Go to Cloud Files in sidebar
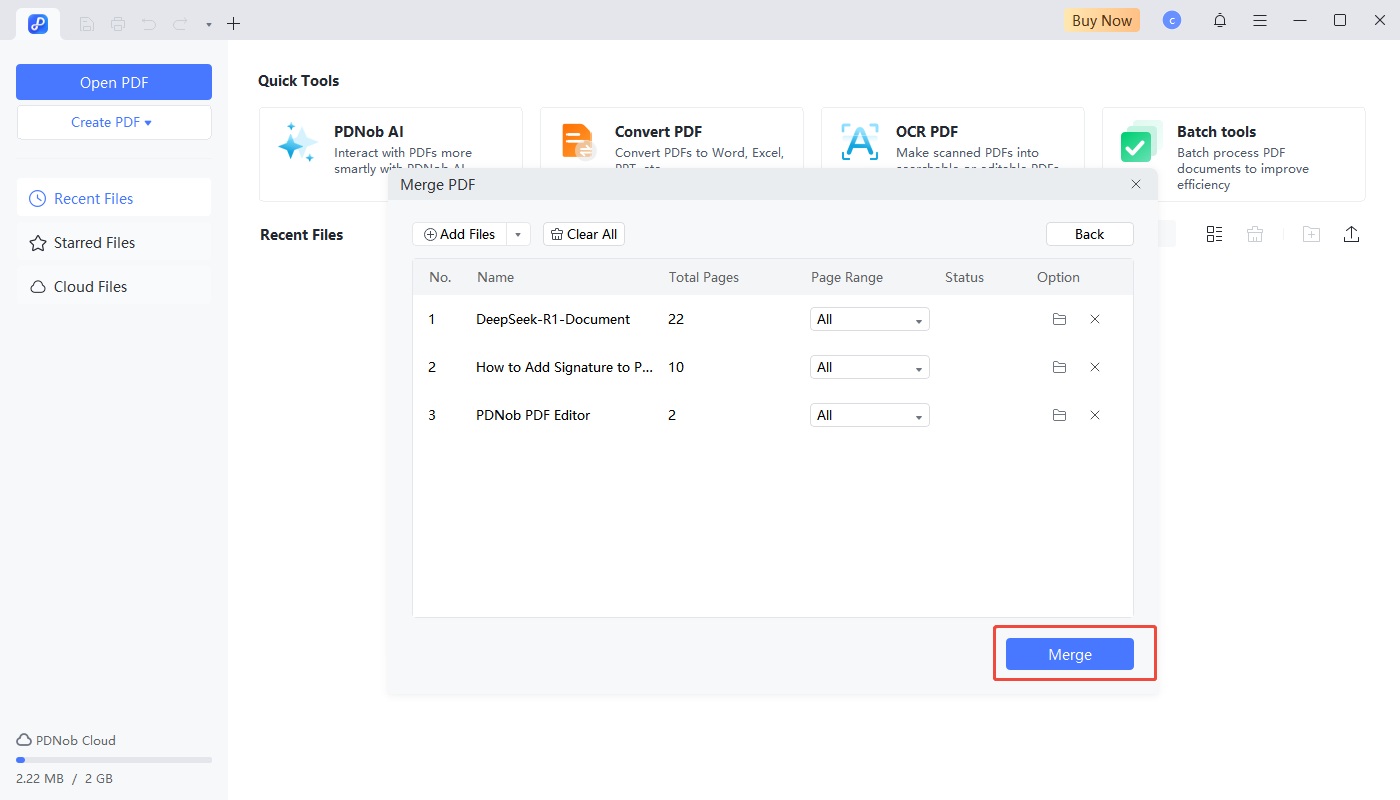 (x=90, y=287)
